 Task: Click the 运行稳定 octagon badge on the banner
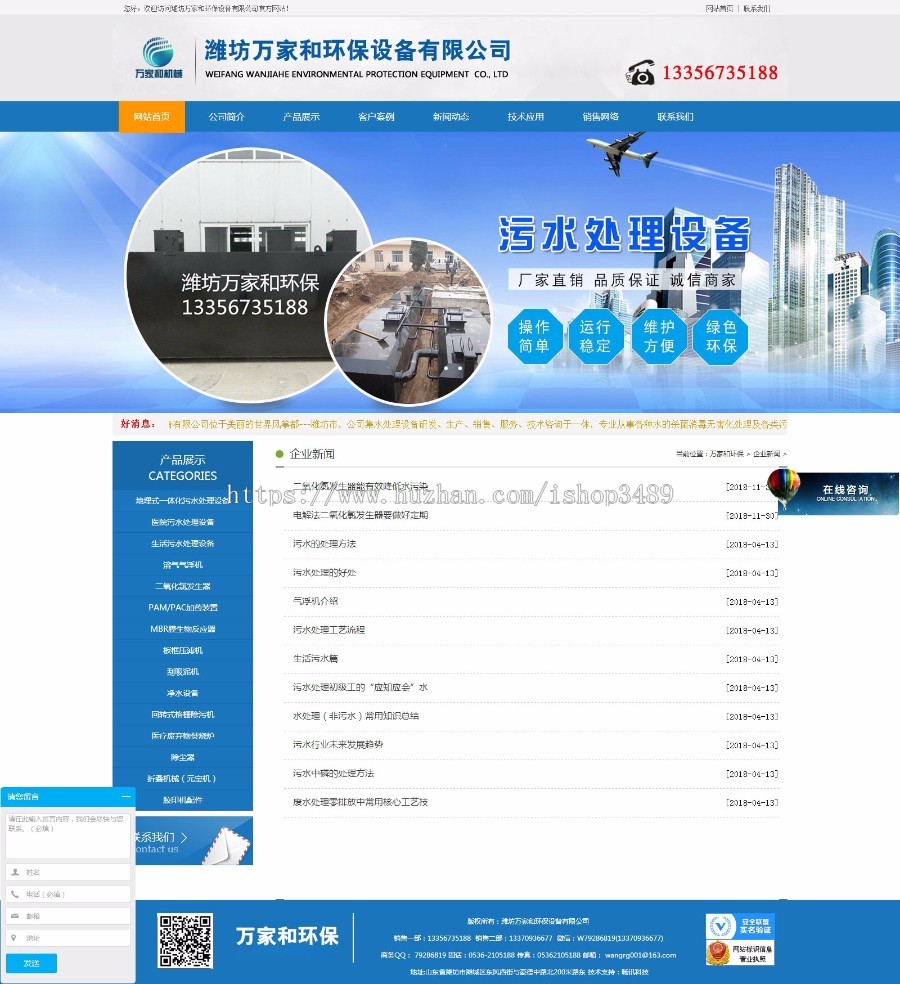pos(595,336)
